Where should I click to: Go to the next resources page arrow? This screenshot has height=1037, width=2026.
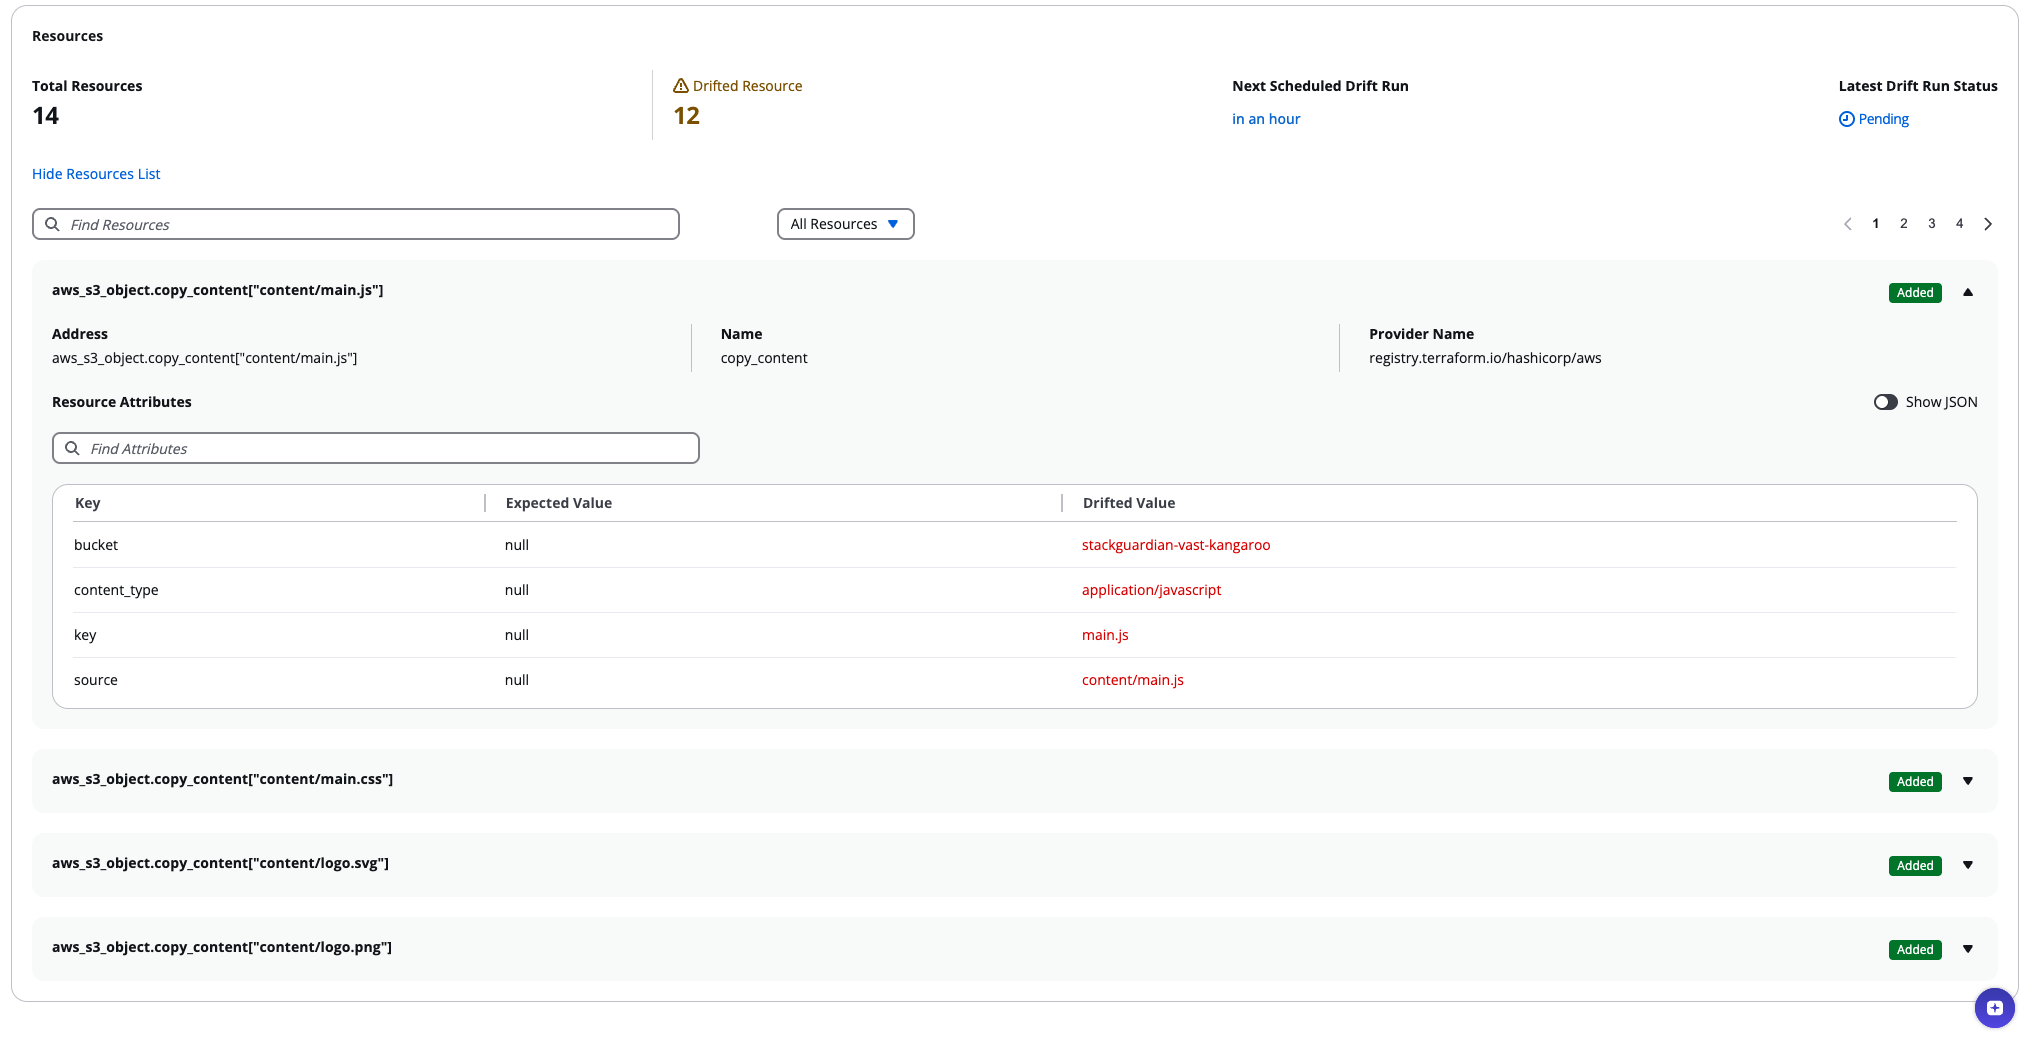pos(1988,224)
